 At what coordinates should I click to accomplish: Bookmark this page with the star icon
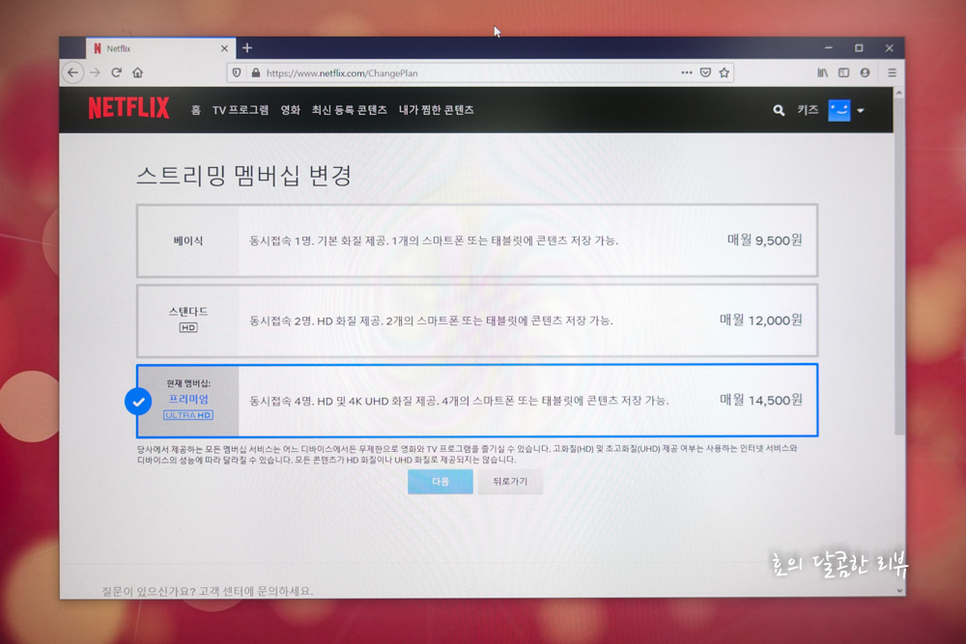[724, 73]
